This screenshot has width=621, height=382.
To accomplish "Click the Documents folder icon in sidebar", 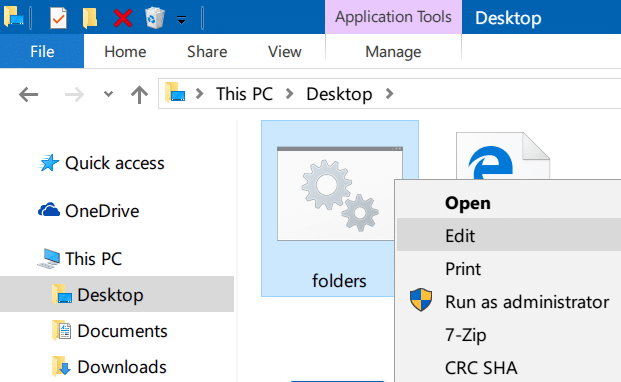I will click(x=61, y=331).
